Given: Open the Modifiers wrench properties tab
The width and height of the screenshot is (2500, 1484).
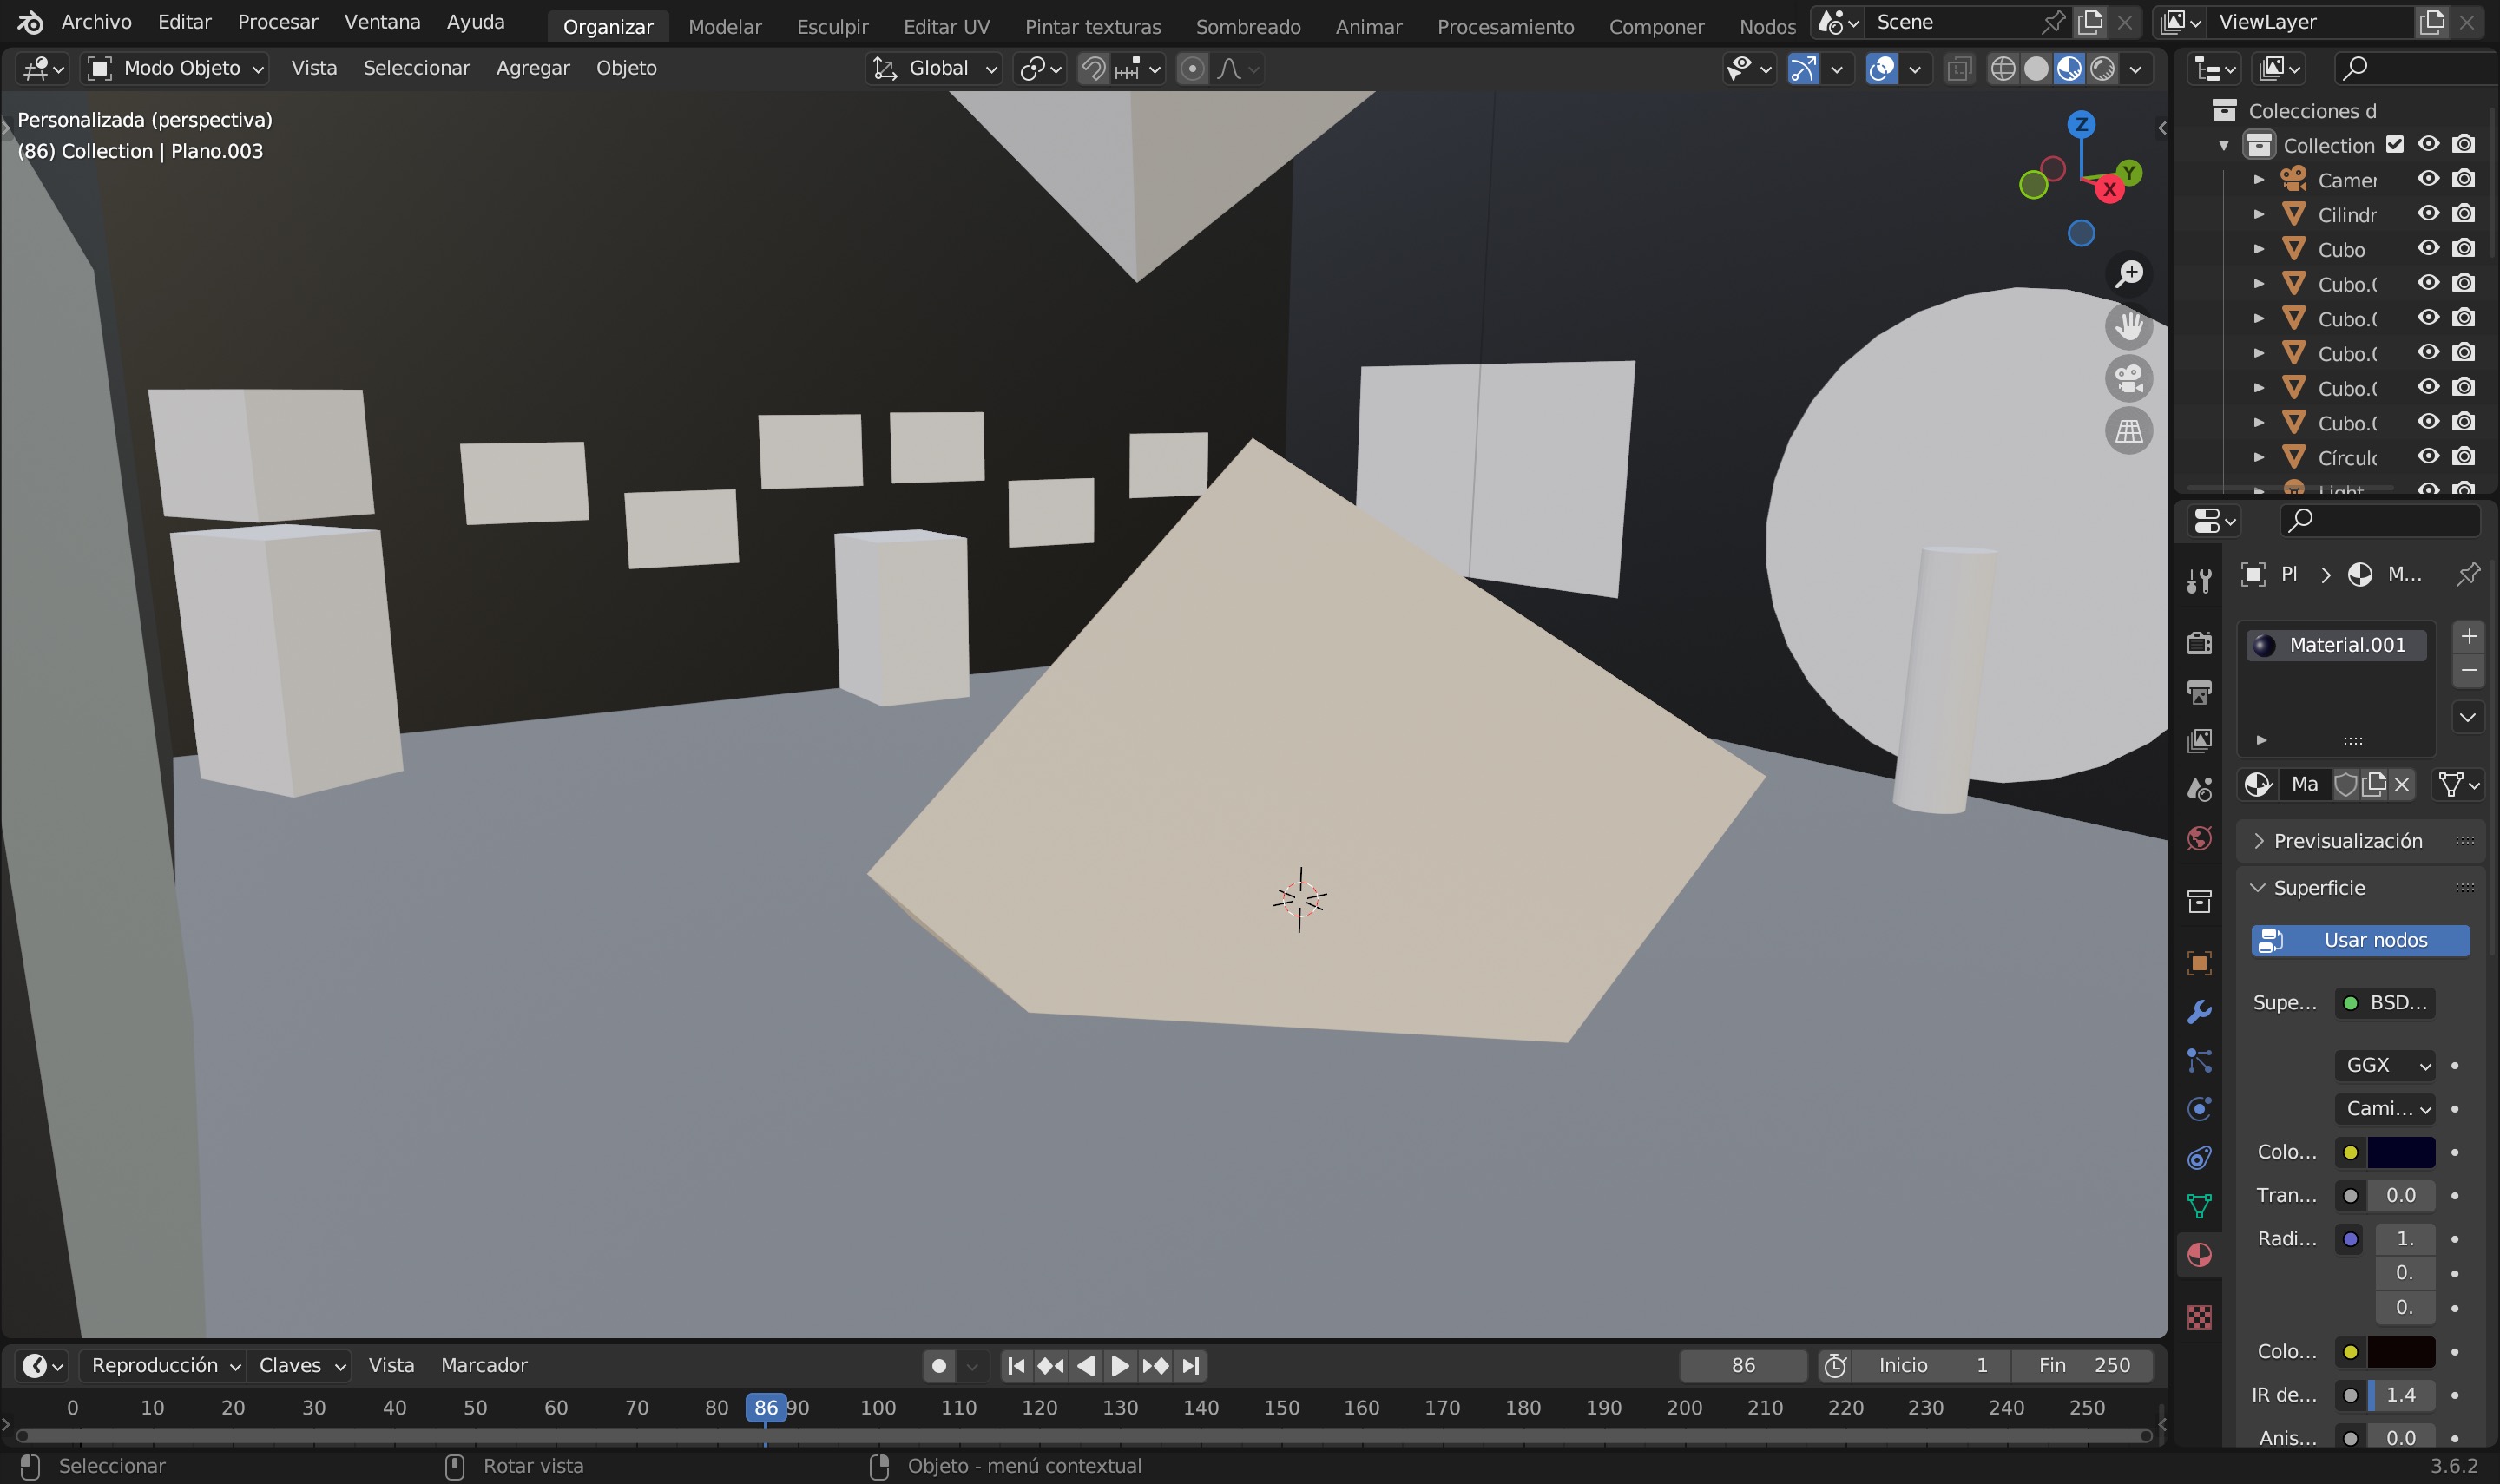Looking at the screenshot, I should click(2198, 1012).
